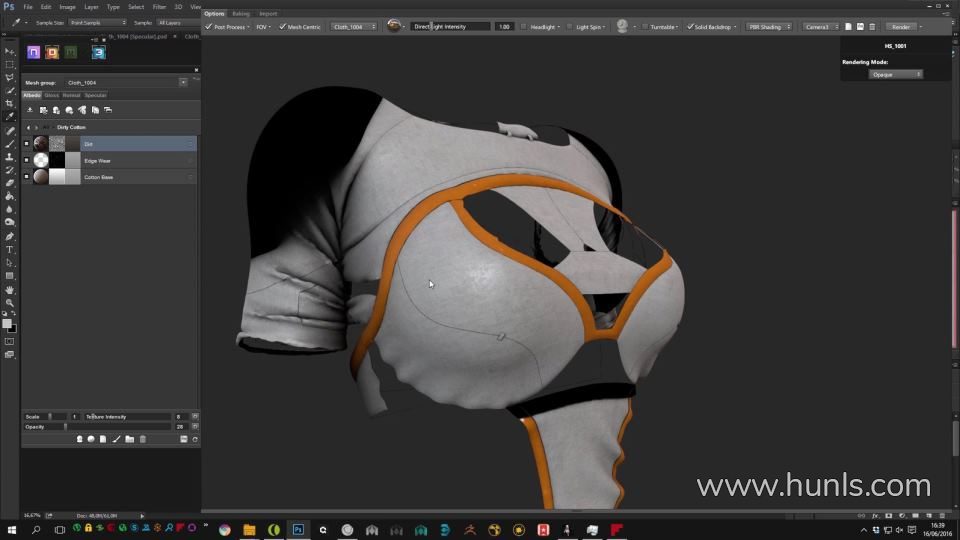Select the Pen tool
Screen dimensions: 960x540
tap(9, 236)
